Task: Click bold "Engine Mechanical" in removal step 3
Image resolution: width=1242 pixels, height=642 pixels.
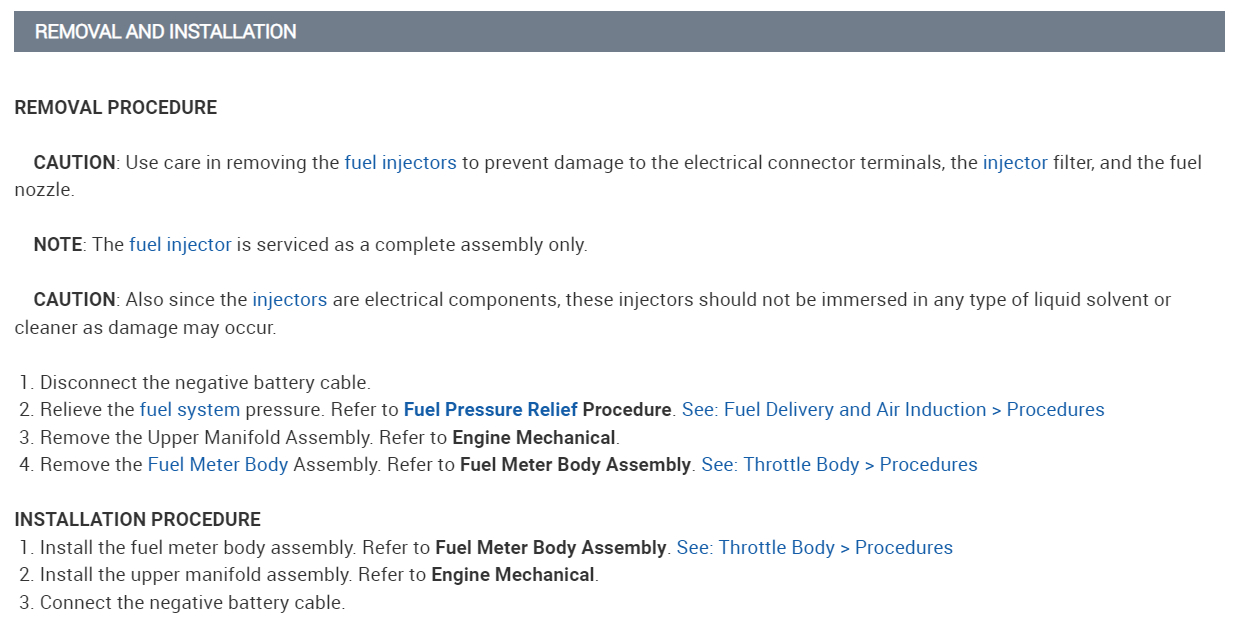Action: [533, 438]
